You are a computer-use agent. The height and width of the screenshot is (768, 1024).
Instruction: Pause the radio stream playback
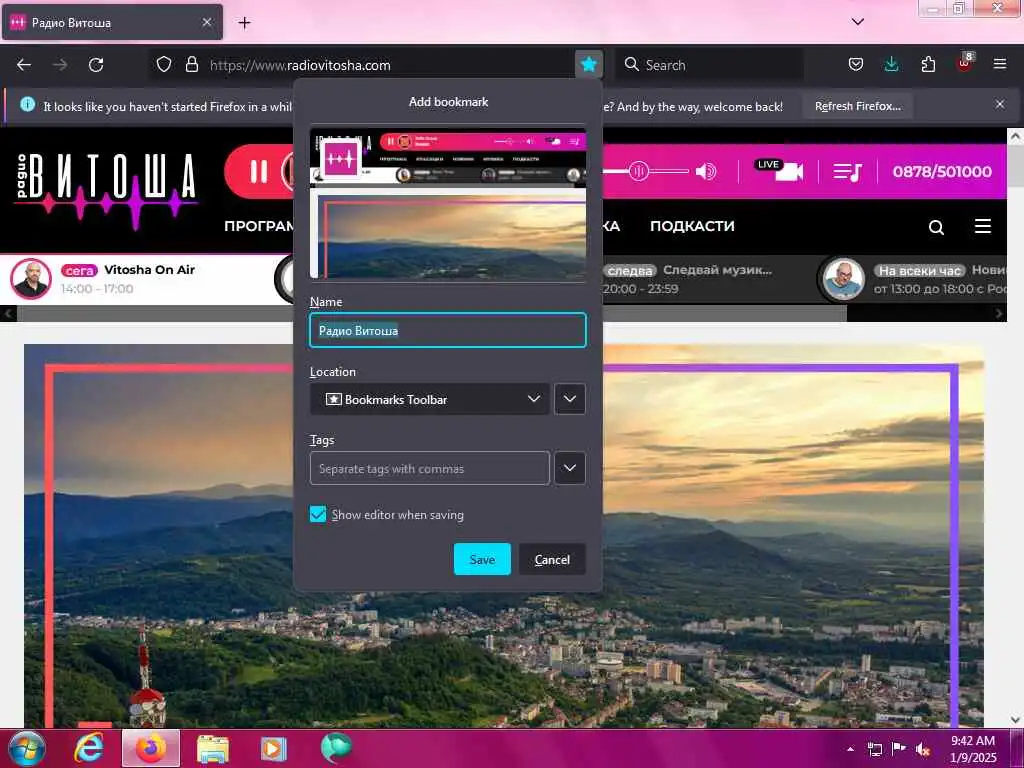[x=259, y=172]
